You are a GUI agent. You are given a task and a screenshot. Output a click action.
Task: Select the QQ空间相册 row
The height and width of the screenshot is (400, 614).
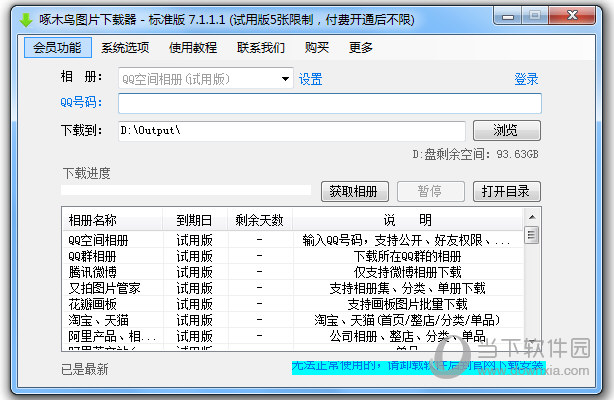(x=293, y=240)
